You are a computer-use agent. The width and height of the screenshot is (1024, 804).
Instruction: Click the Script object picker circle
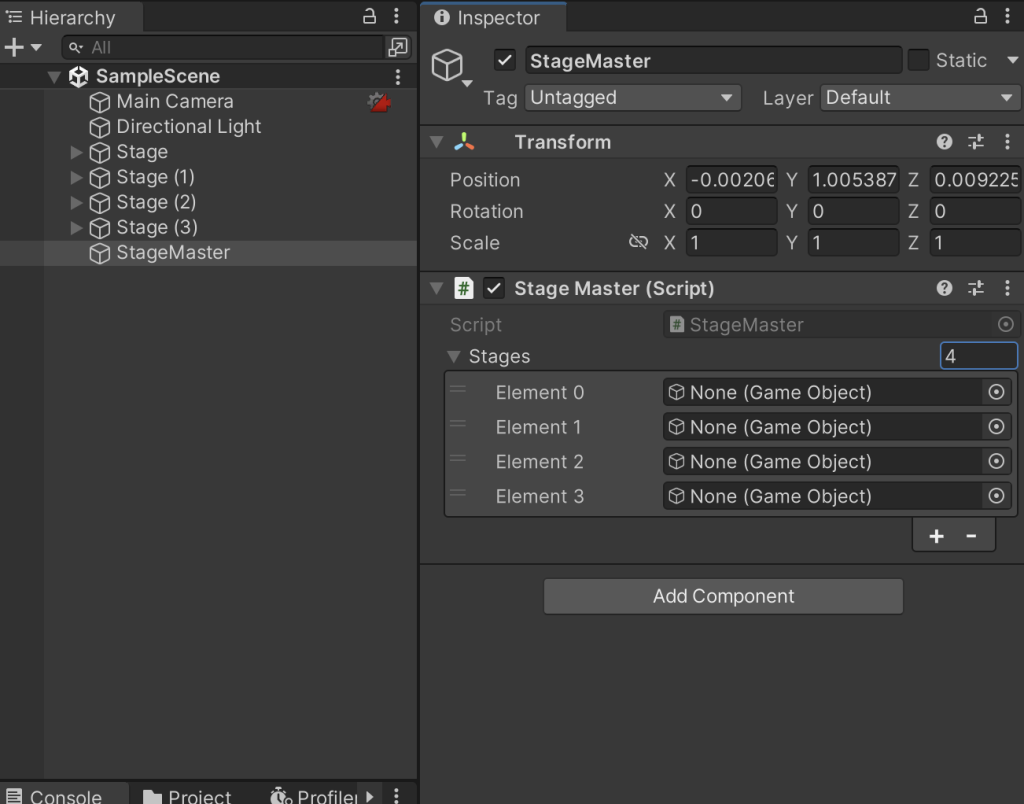(x=1006, y=324)
